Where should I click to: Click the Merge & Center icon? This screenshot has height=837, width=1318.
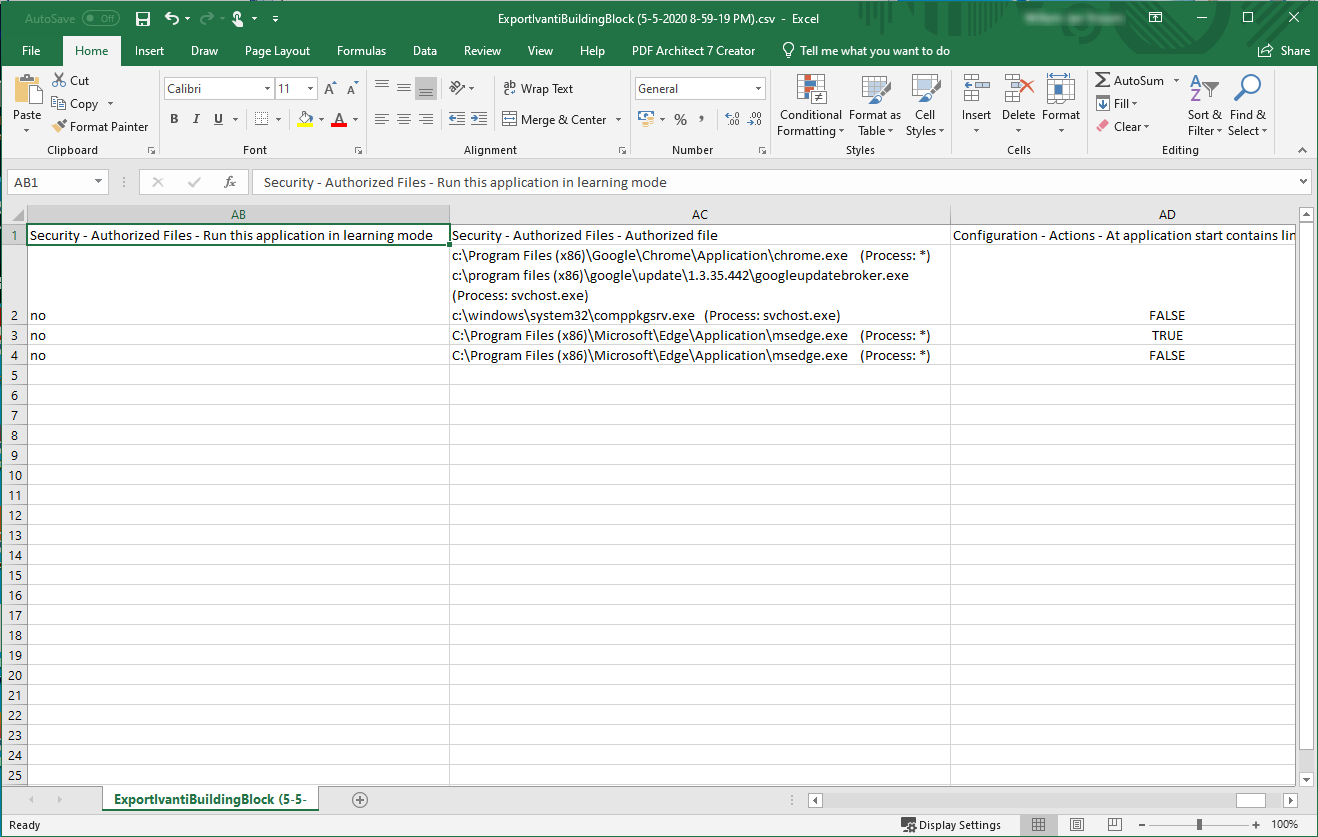[x=509, y=120]
